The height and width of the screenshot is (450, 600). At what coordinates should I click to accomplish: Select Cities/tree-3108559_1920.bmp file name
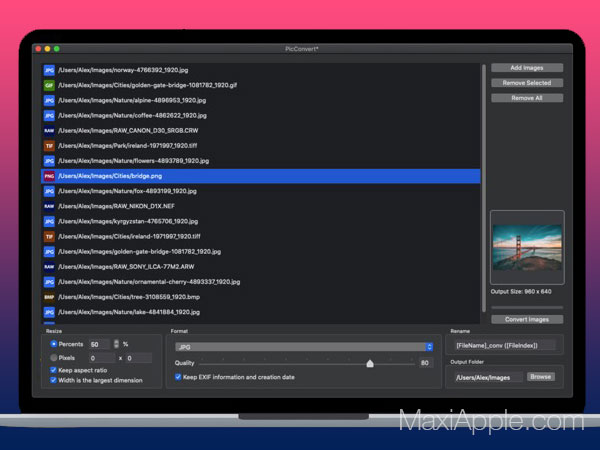(129, 297)
